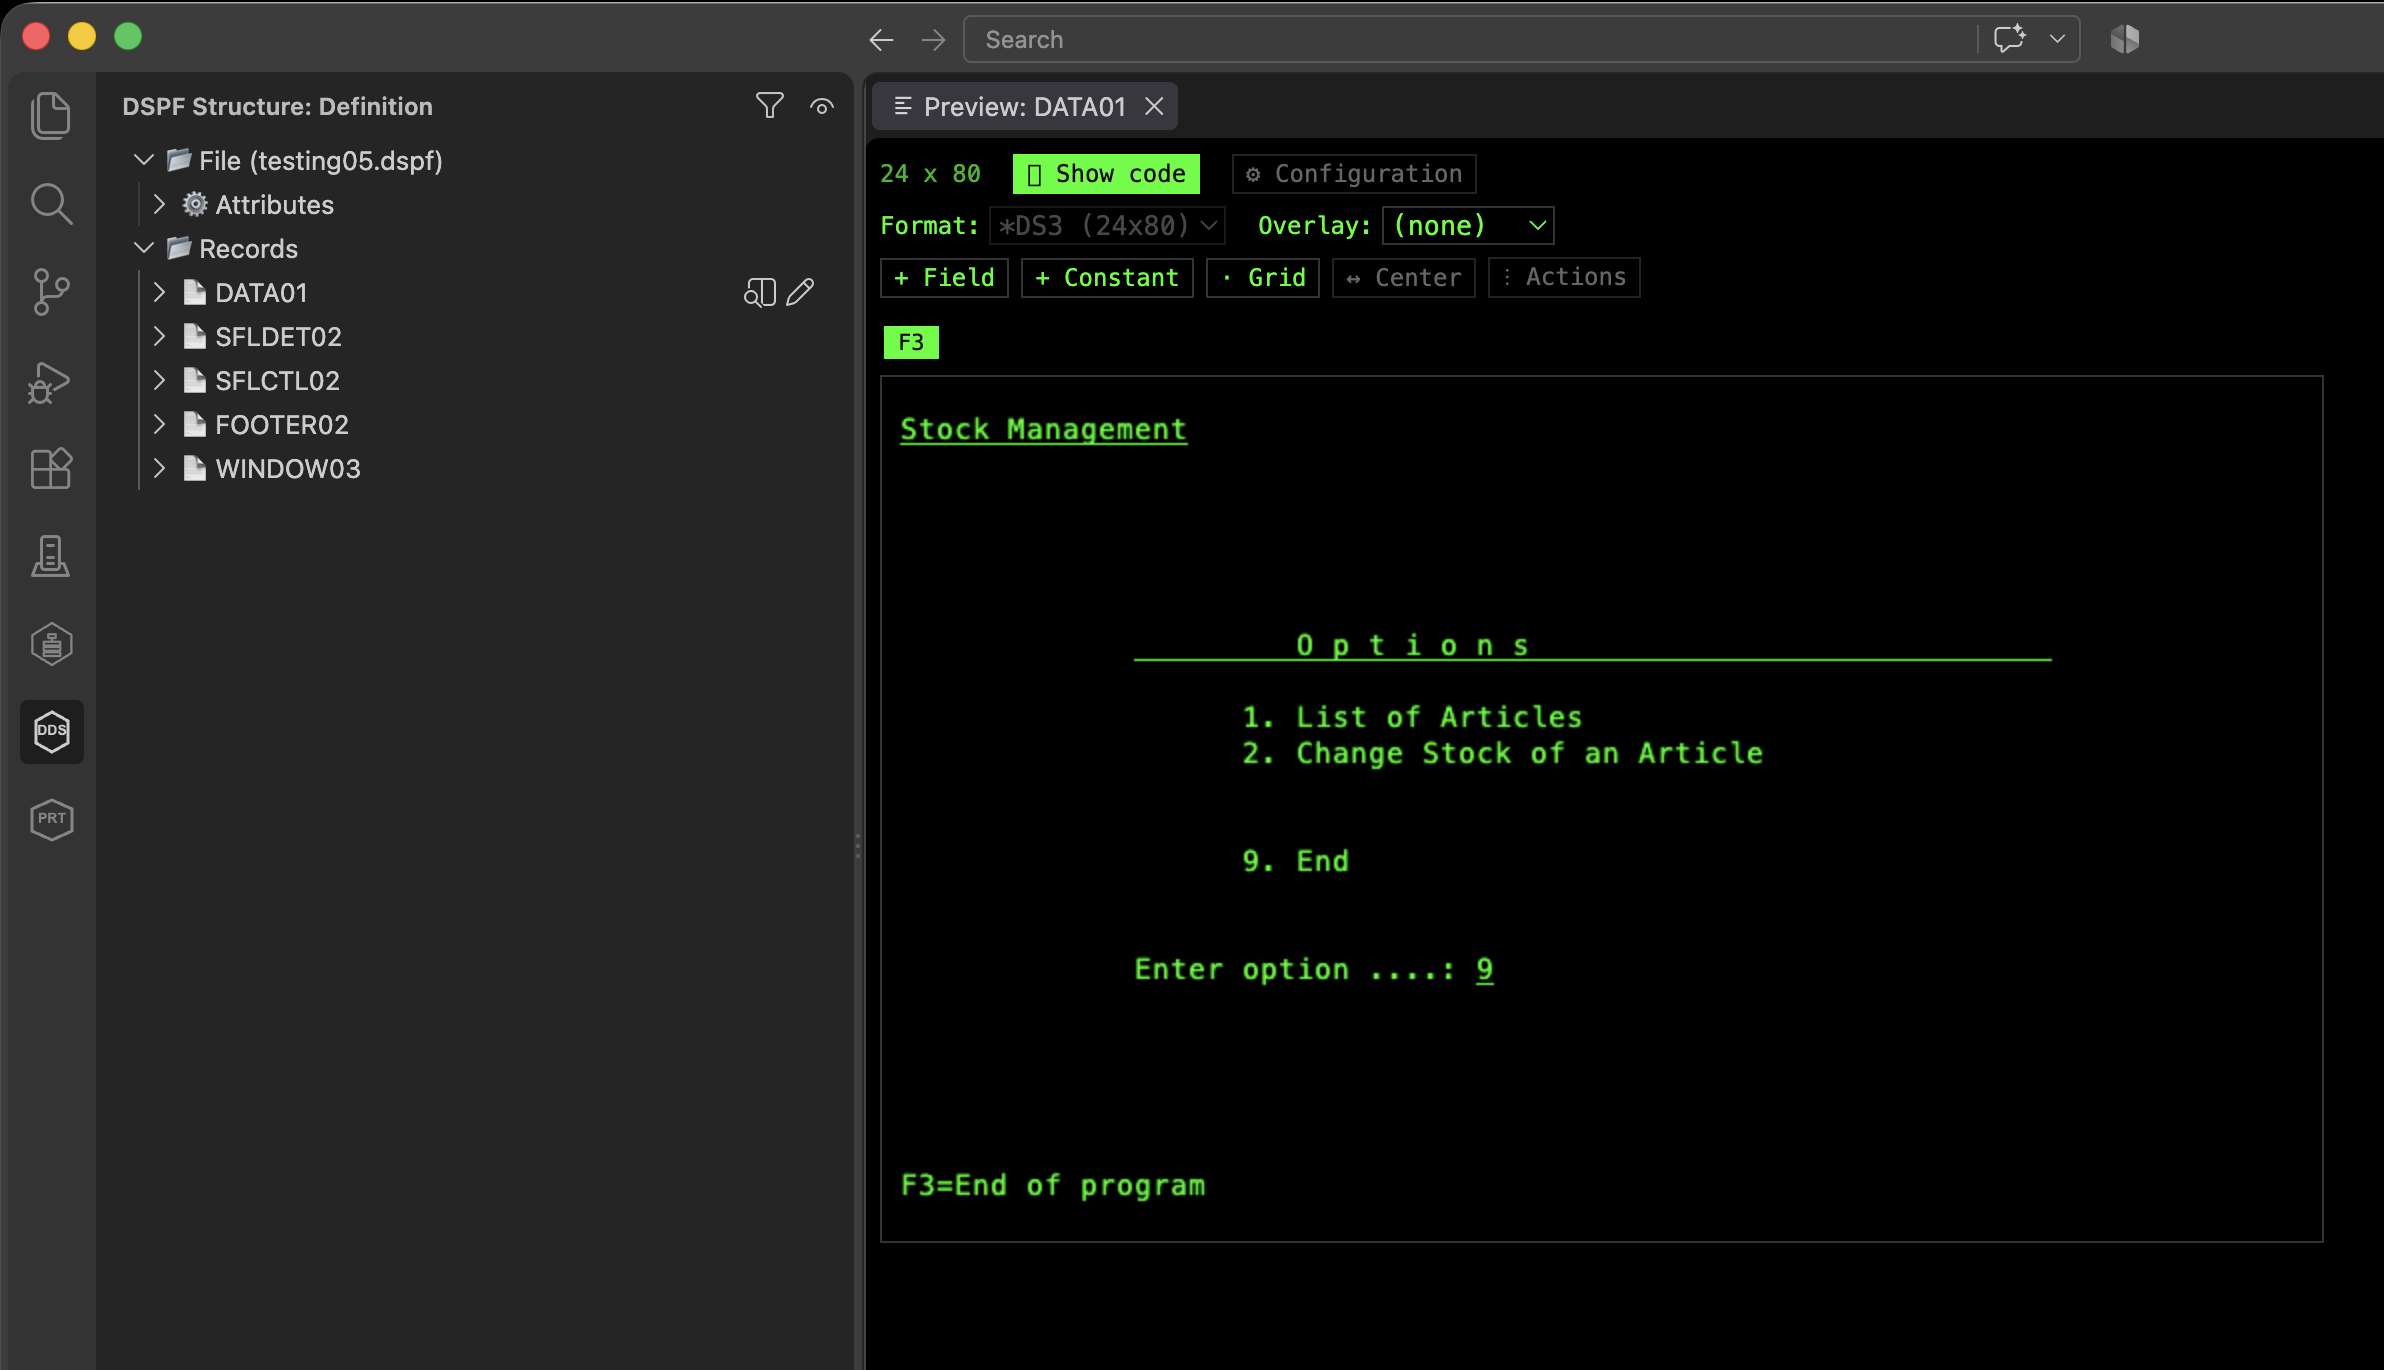Expand the SFLCTL02 record
Screen dimensions: 2384x1370
pos(159,380)
